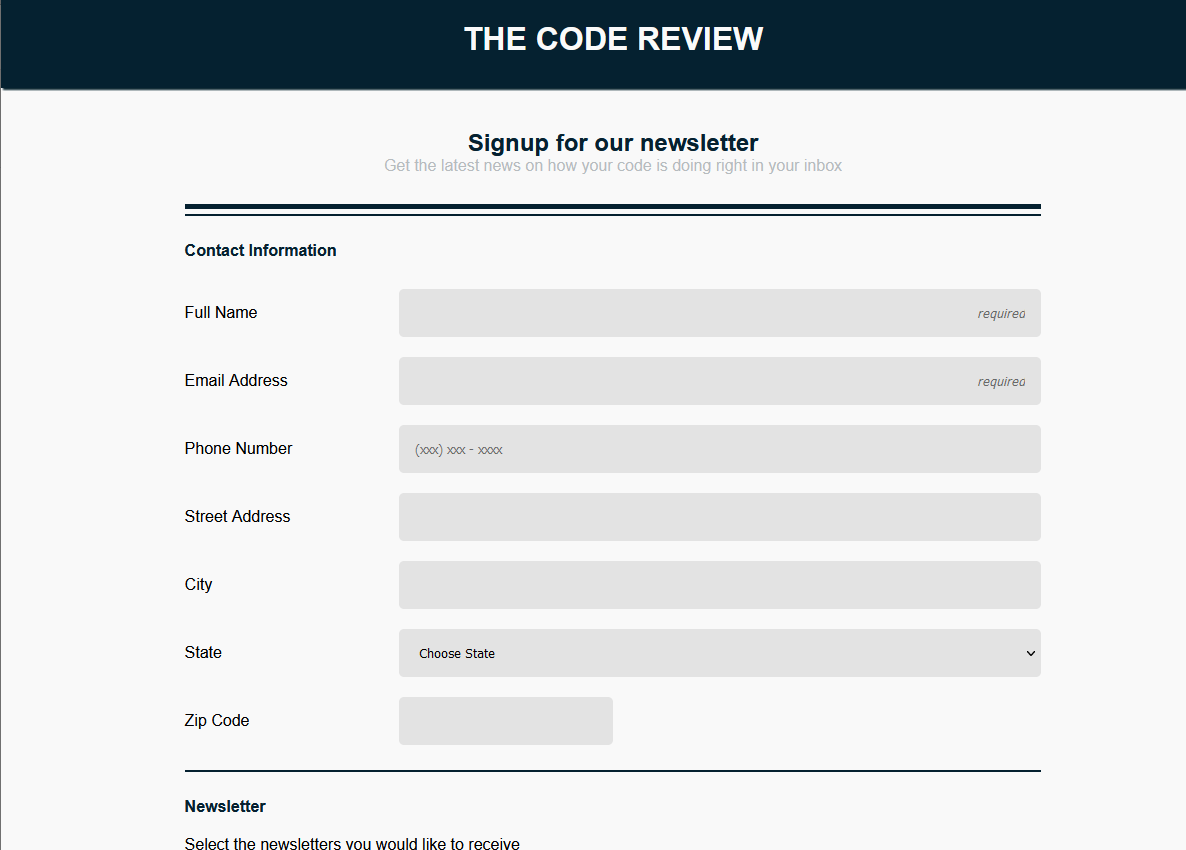The image size is (1186, 850).
Task: Select the Phone Number input field
Action: click(719, 449)
